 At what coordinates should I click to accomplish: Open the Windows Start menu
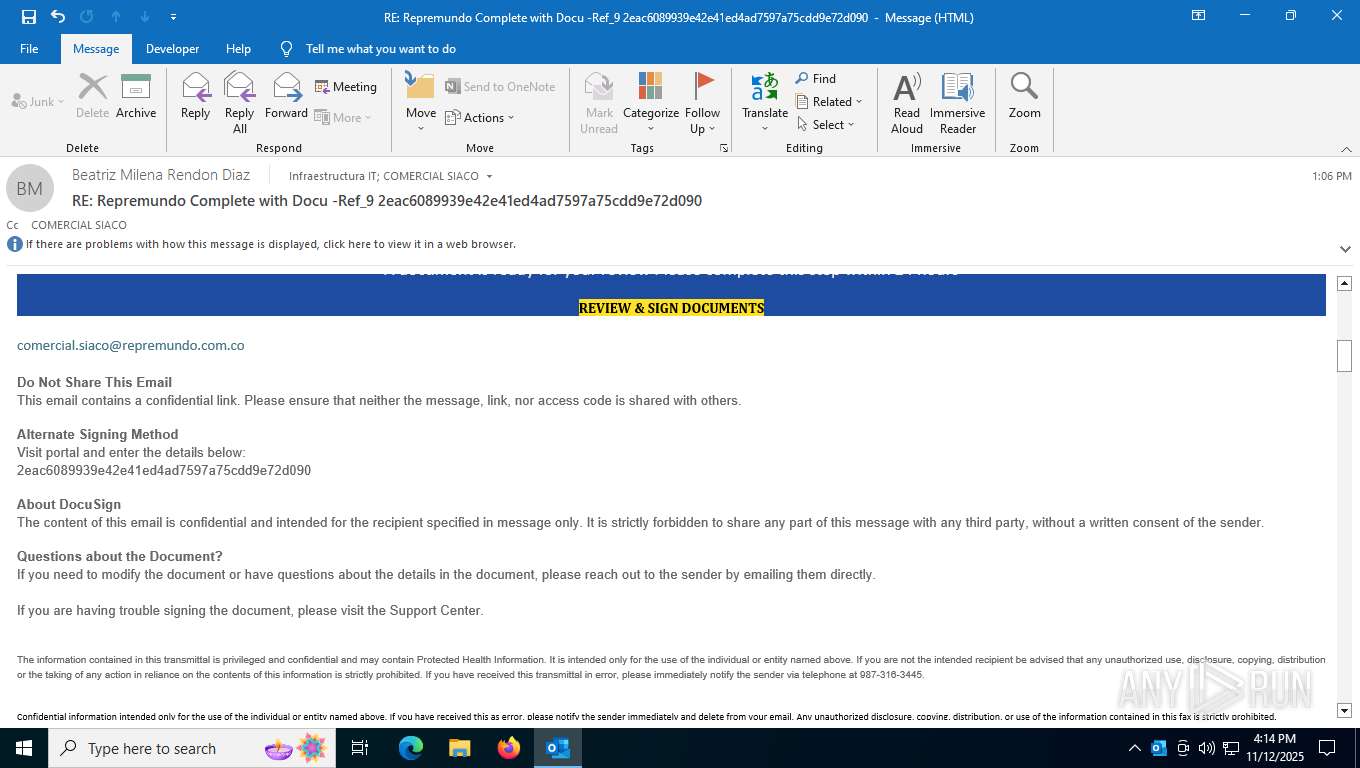coord(23,748)
